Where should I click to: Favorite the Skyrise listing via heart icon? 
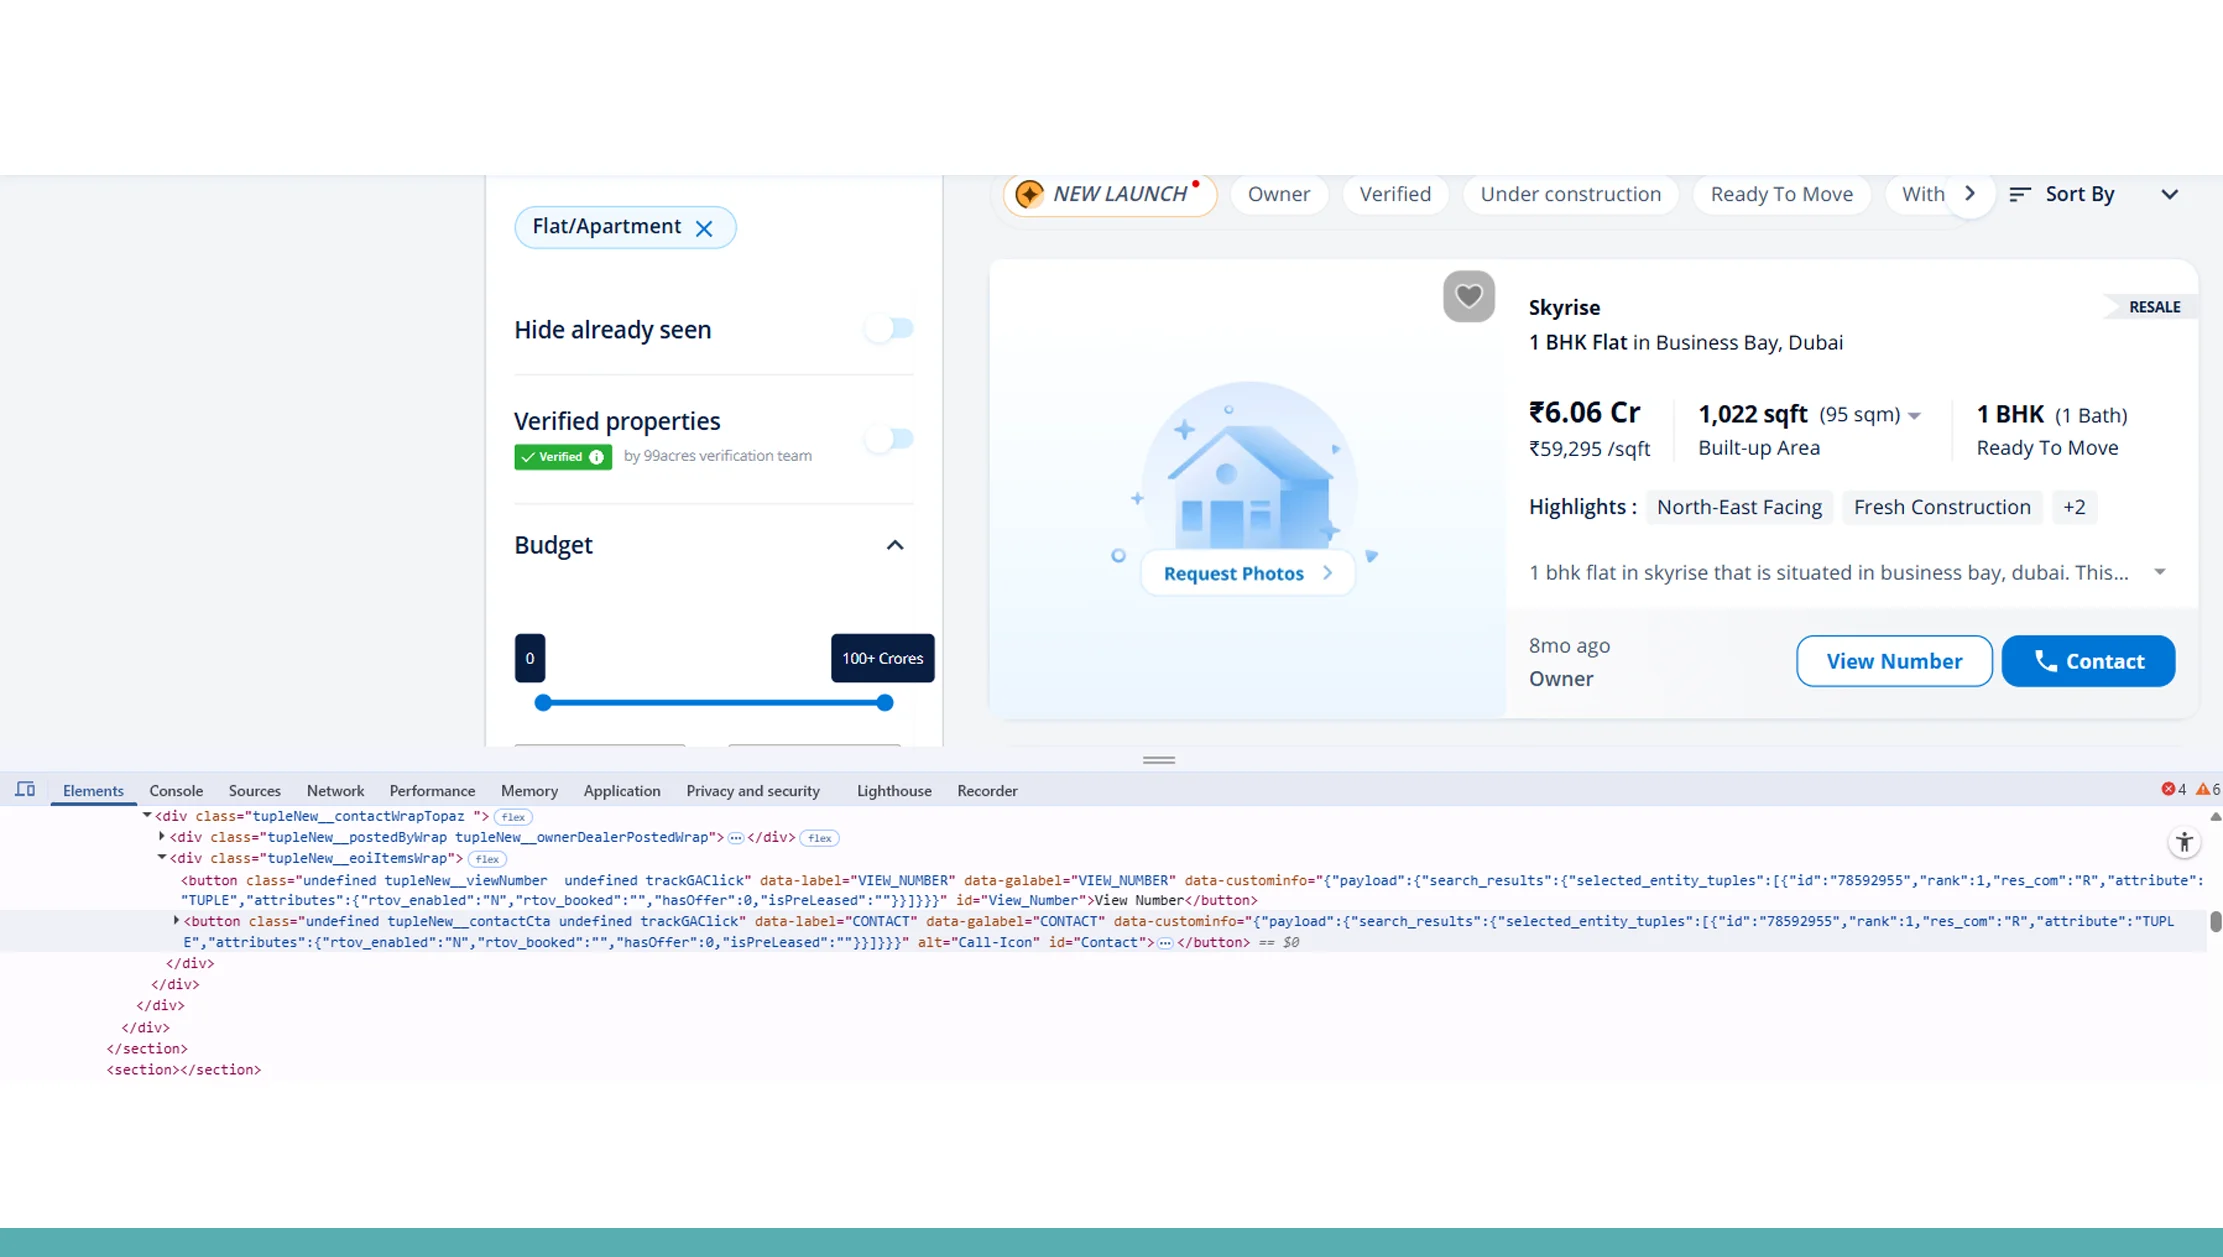(1468, 296)
